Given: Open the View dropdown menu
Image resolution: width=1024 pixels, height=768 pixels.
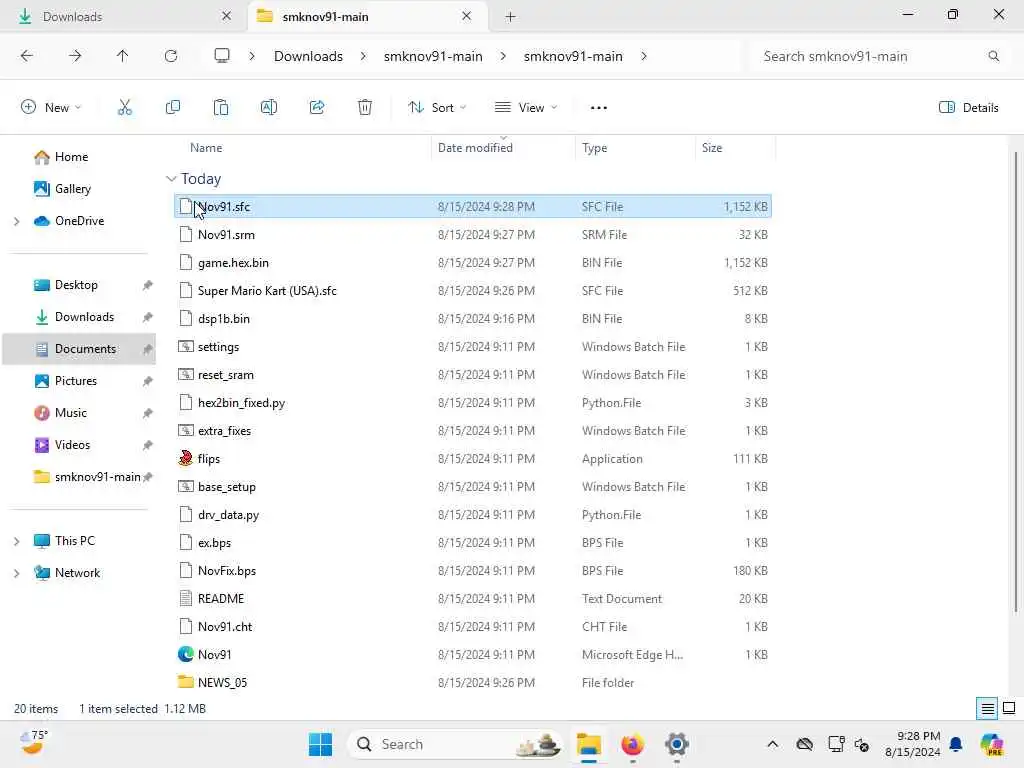Looking at the screenshot, I should pos(526,108).
